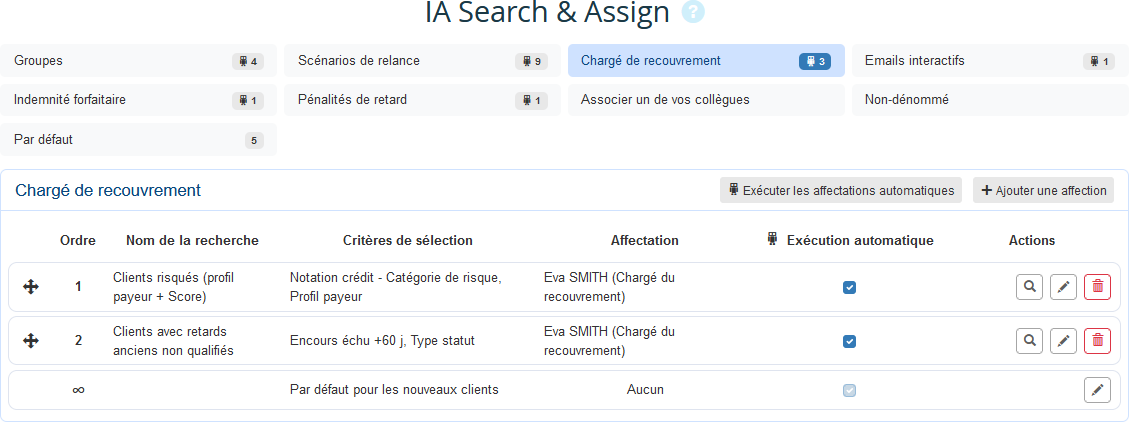Image resolution: width=1129 pixels, height=422 pixels.
Task: Grab the move handle for Clients risqués row
Action: pos(31,287)
